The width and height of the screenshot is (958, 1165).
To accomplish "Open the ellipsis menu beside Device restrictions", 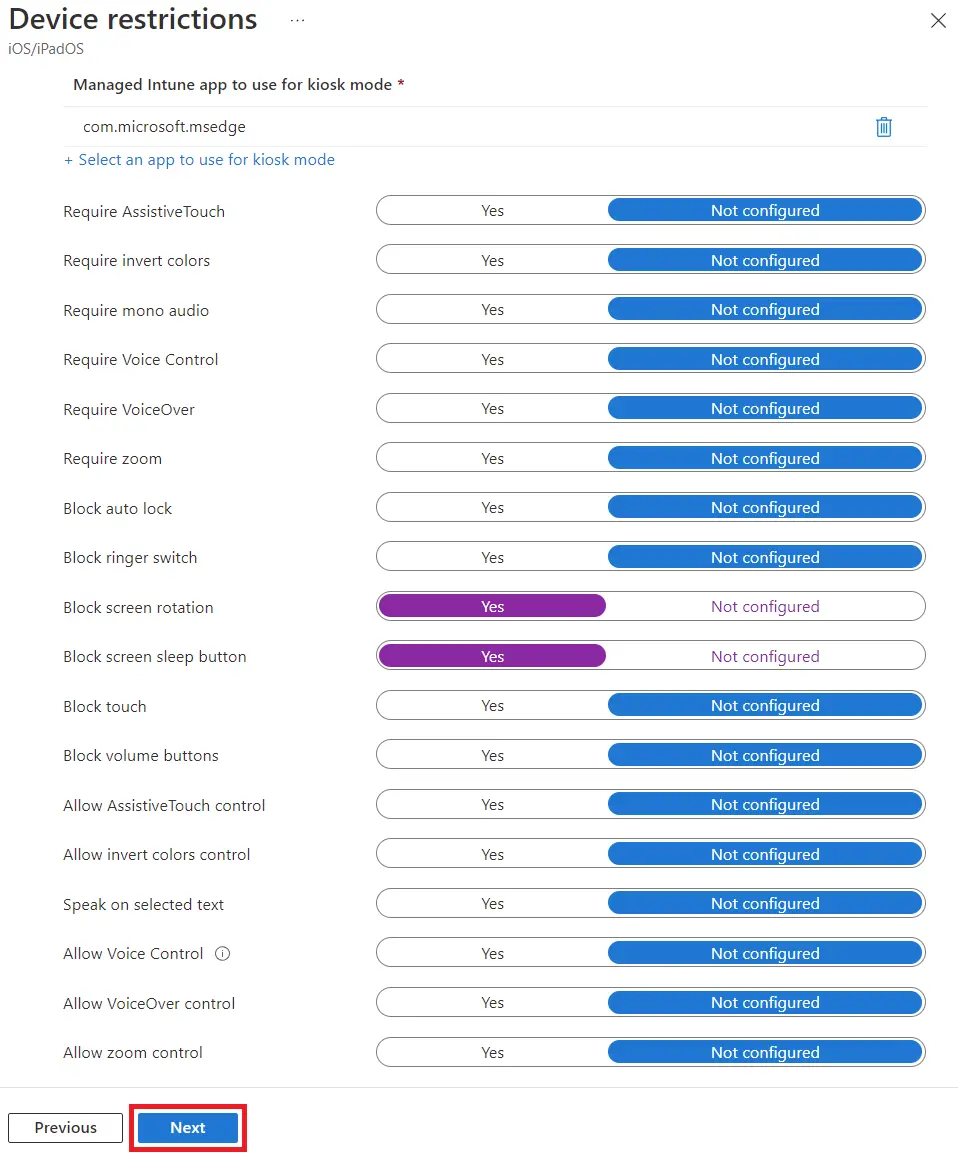I will (297, 20).
